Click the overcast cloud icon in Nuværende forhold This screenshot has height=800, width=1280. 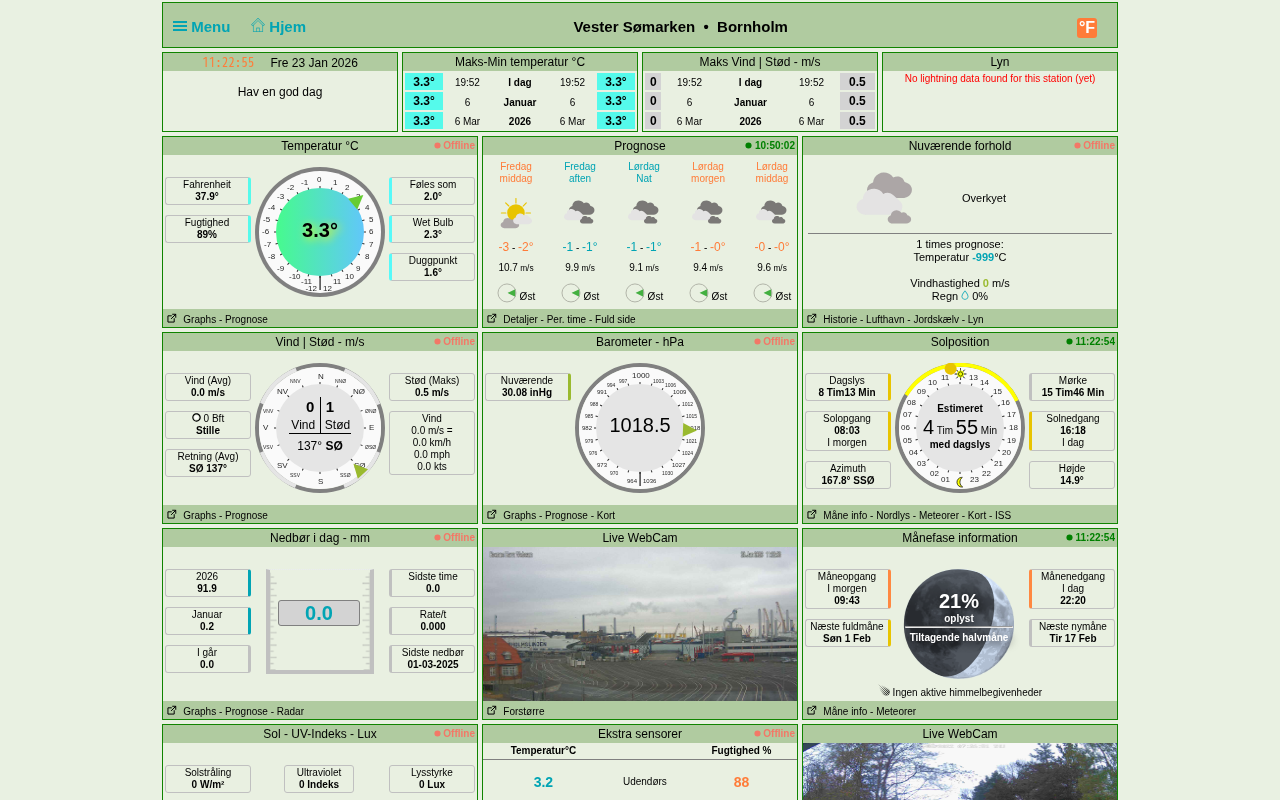click(x=884, y=198)
